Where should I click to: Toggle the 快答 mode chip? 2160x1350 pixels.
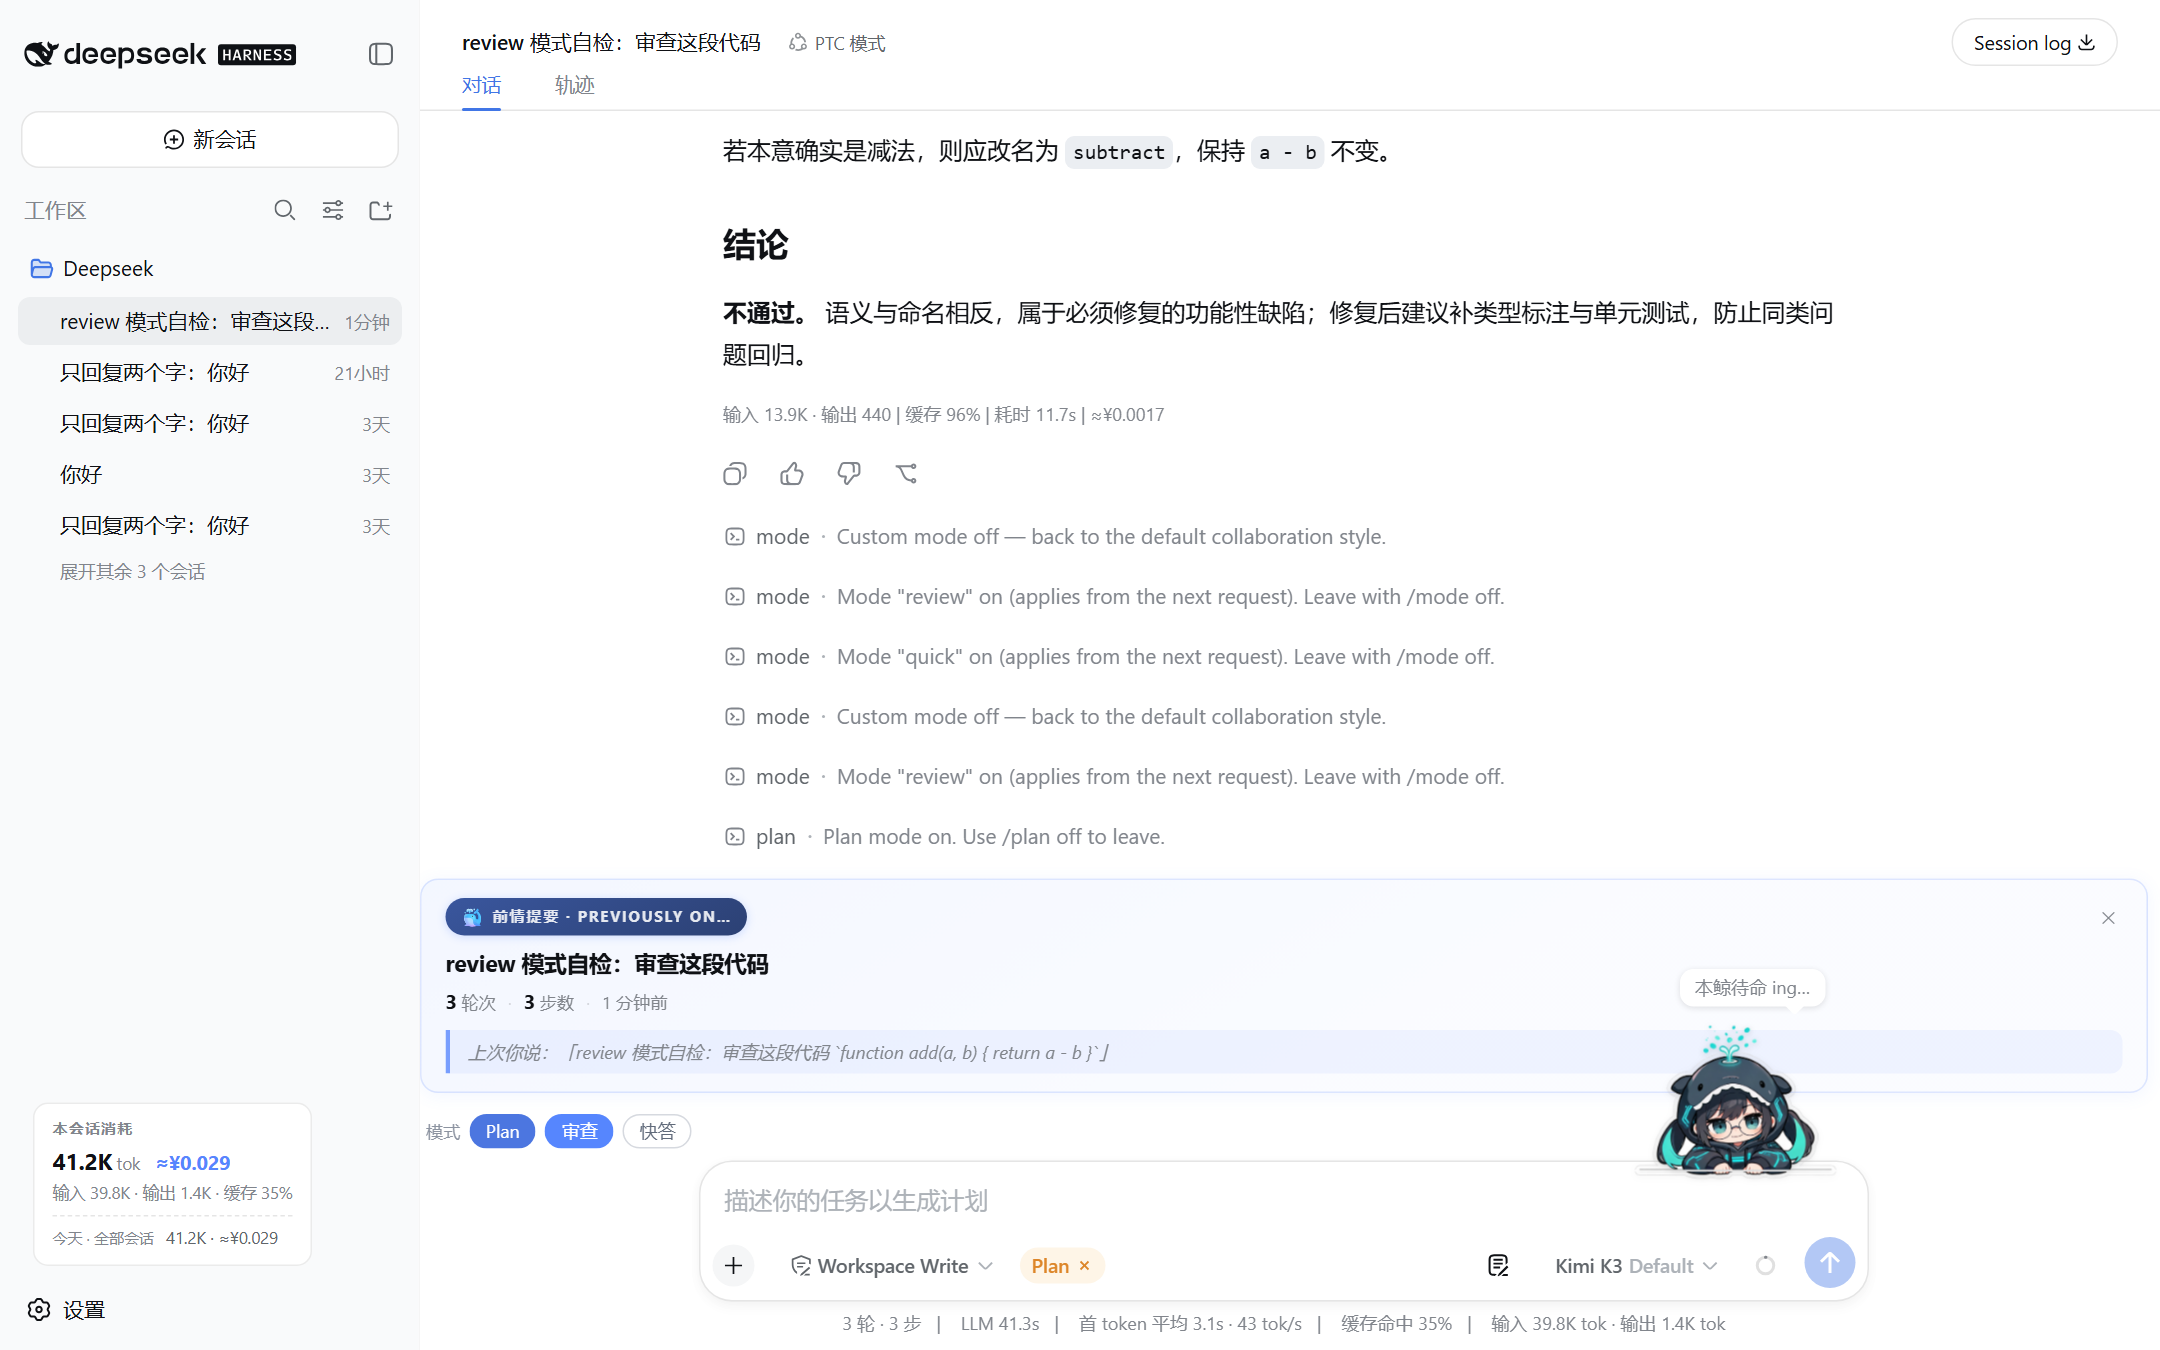tap(657, 1131)
